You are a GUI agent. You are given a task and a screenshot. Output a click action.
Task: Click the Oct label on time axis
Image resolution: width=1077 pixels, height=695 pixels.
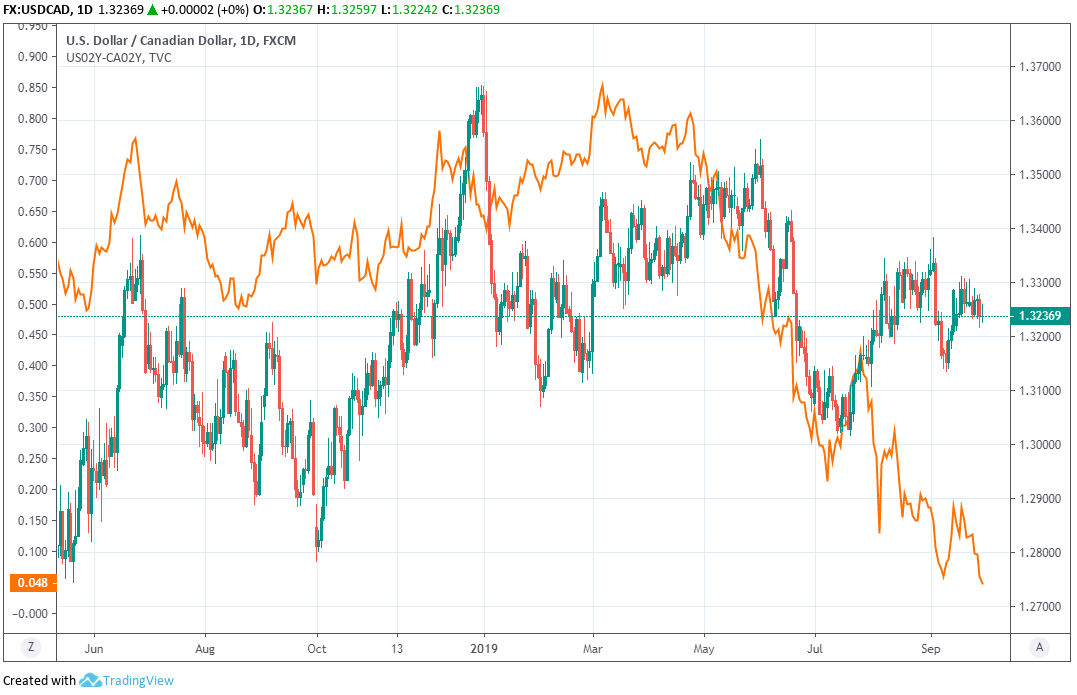316,646
